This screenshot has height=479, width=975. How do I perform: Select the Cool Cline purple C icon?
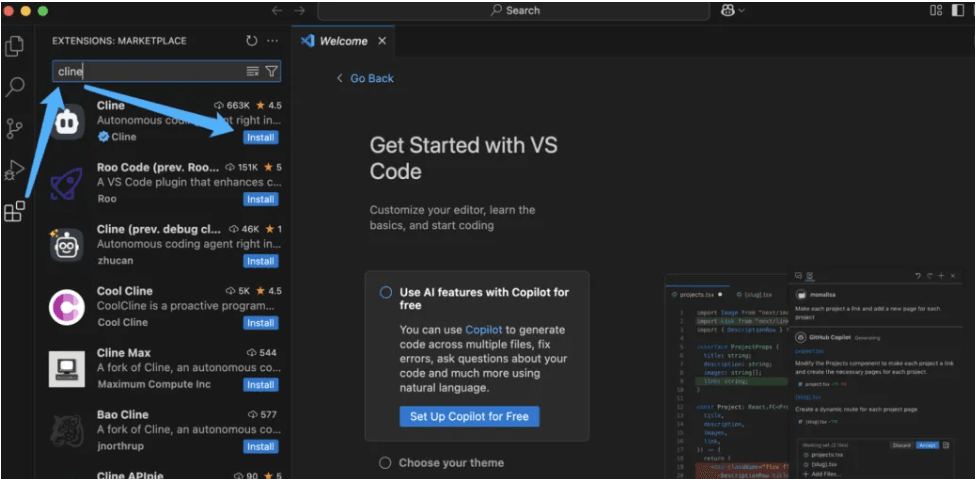[67, 307]
